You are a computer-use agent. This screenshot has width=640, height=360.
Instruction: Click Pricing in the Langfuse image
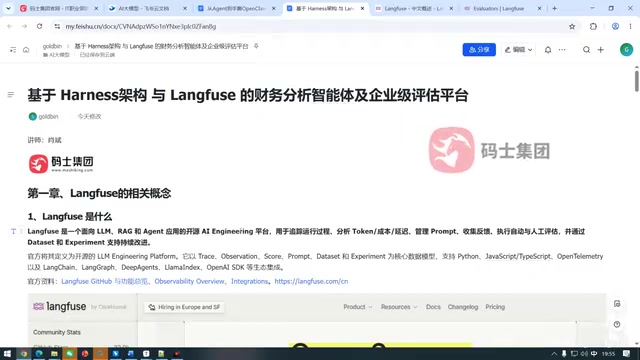point(495,307)
